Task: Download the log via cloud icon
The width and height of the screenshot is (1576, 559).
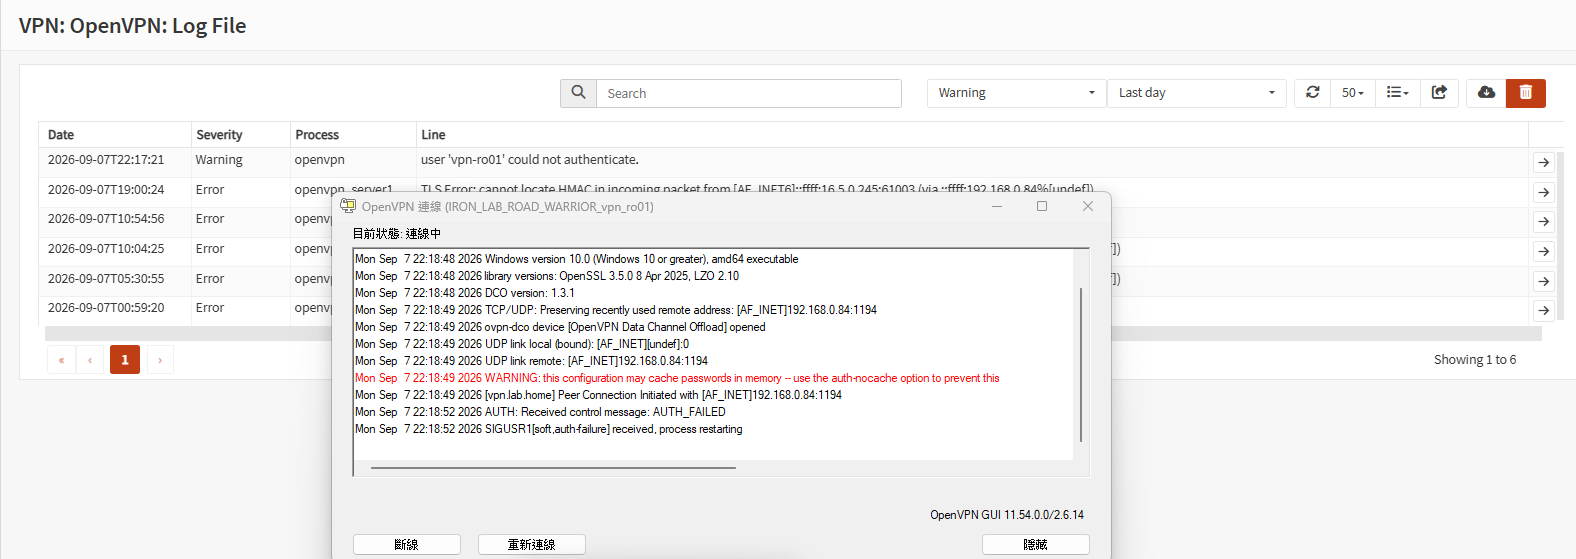Action: point(1486,93)
